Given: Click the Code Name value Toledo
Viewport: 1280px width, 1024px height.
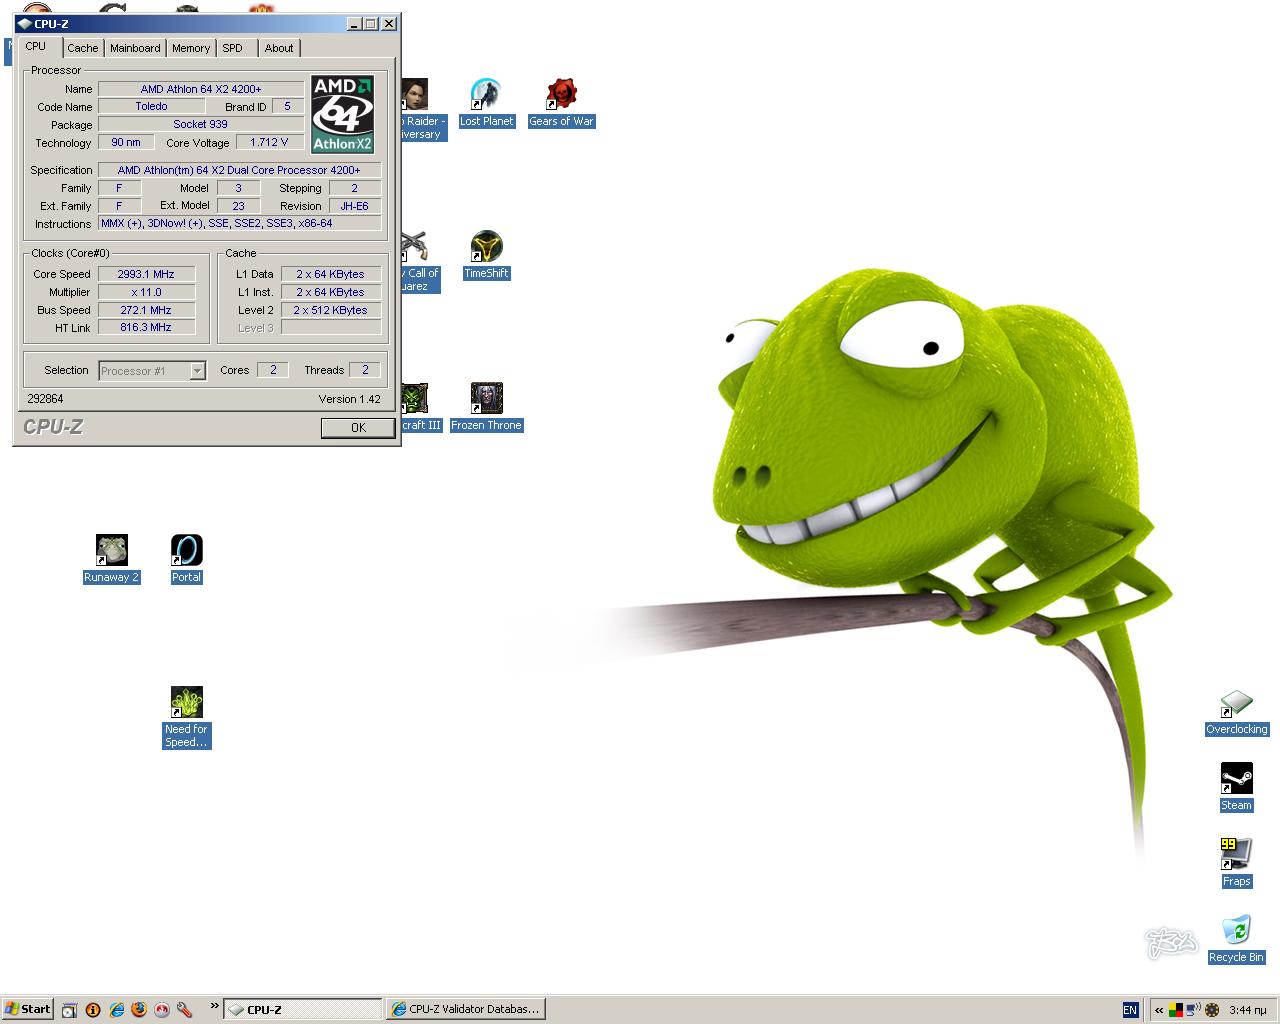Looking at the screenshot, I should [151, 106].
